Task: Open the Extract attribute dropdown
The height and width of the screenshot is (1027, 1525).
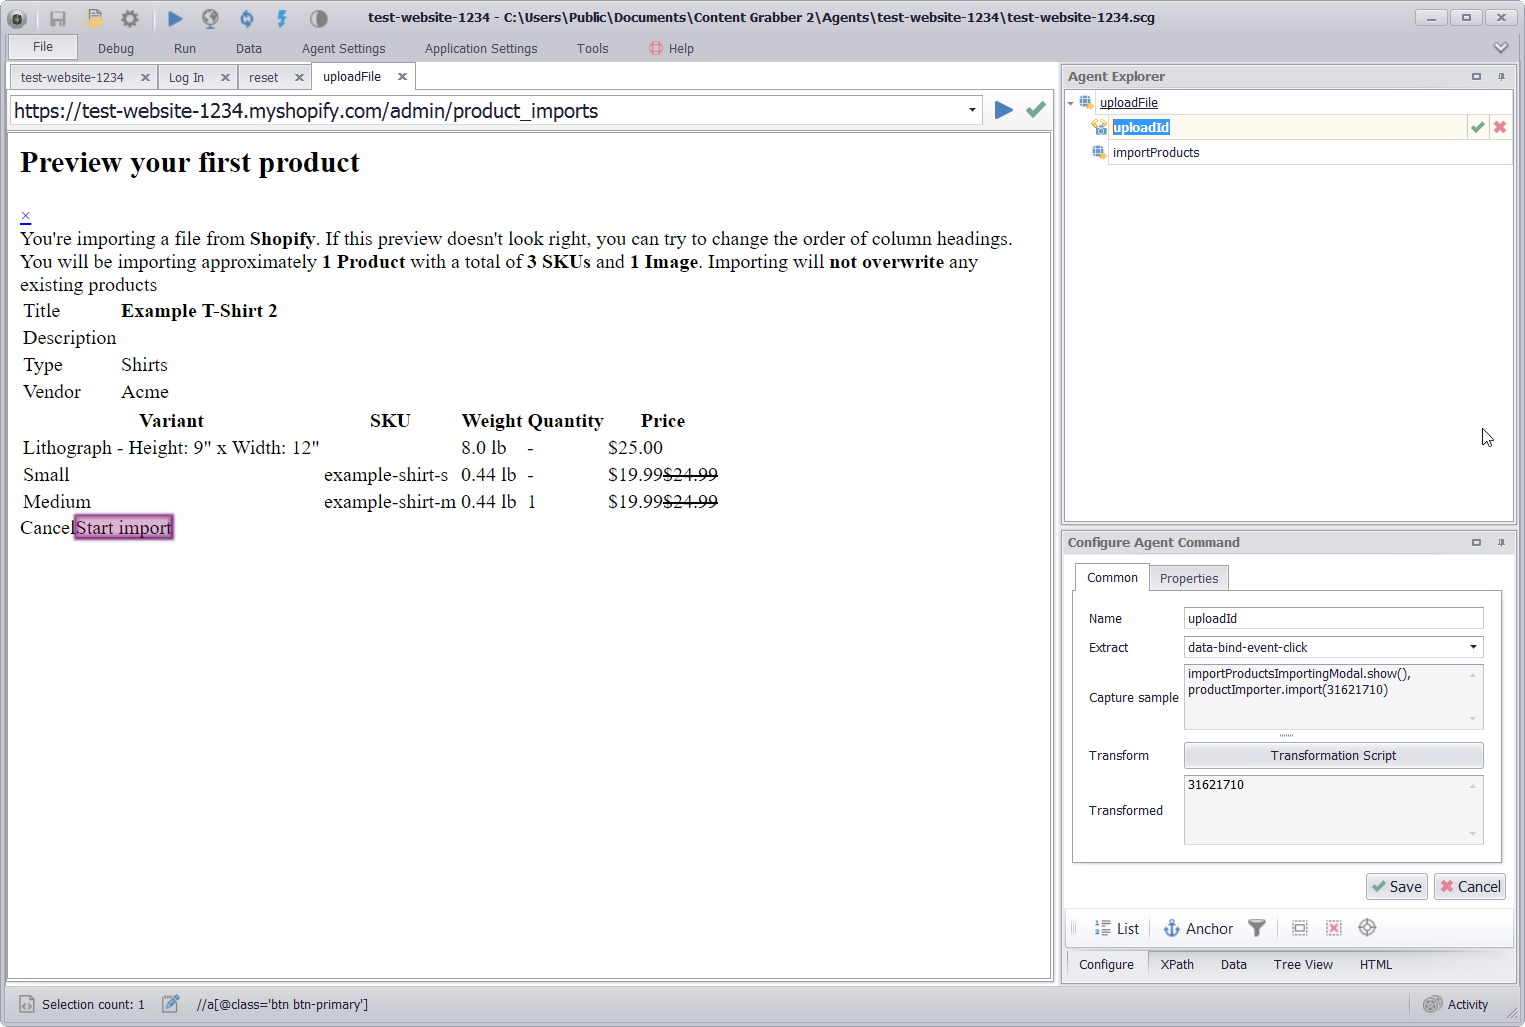Action: click(x=1473, y=647)
